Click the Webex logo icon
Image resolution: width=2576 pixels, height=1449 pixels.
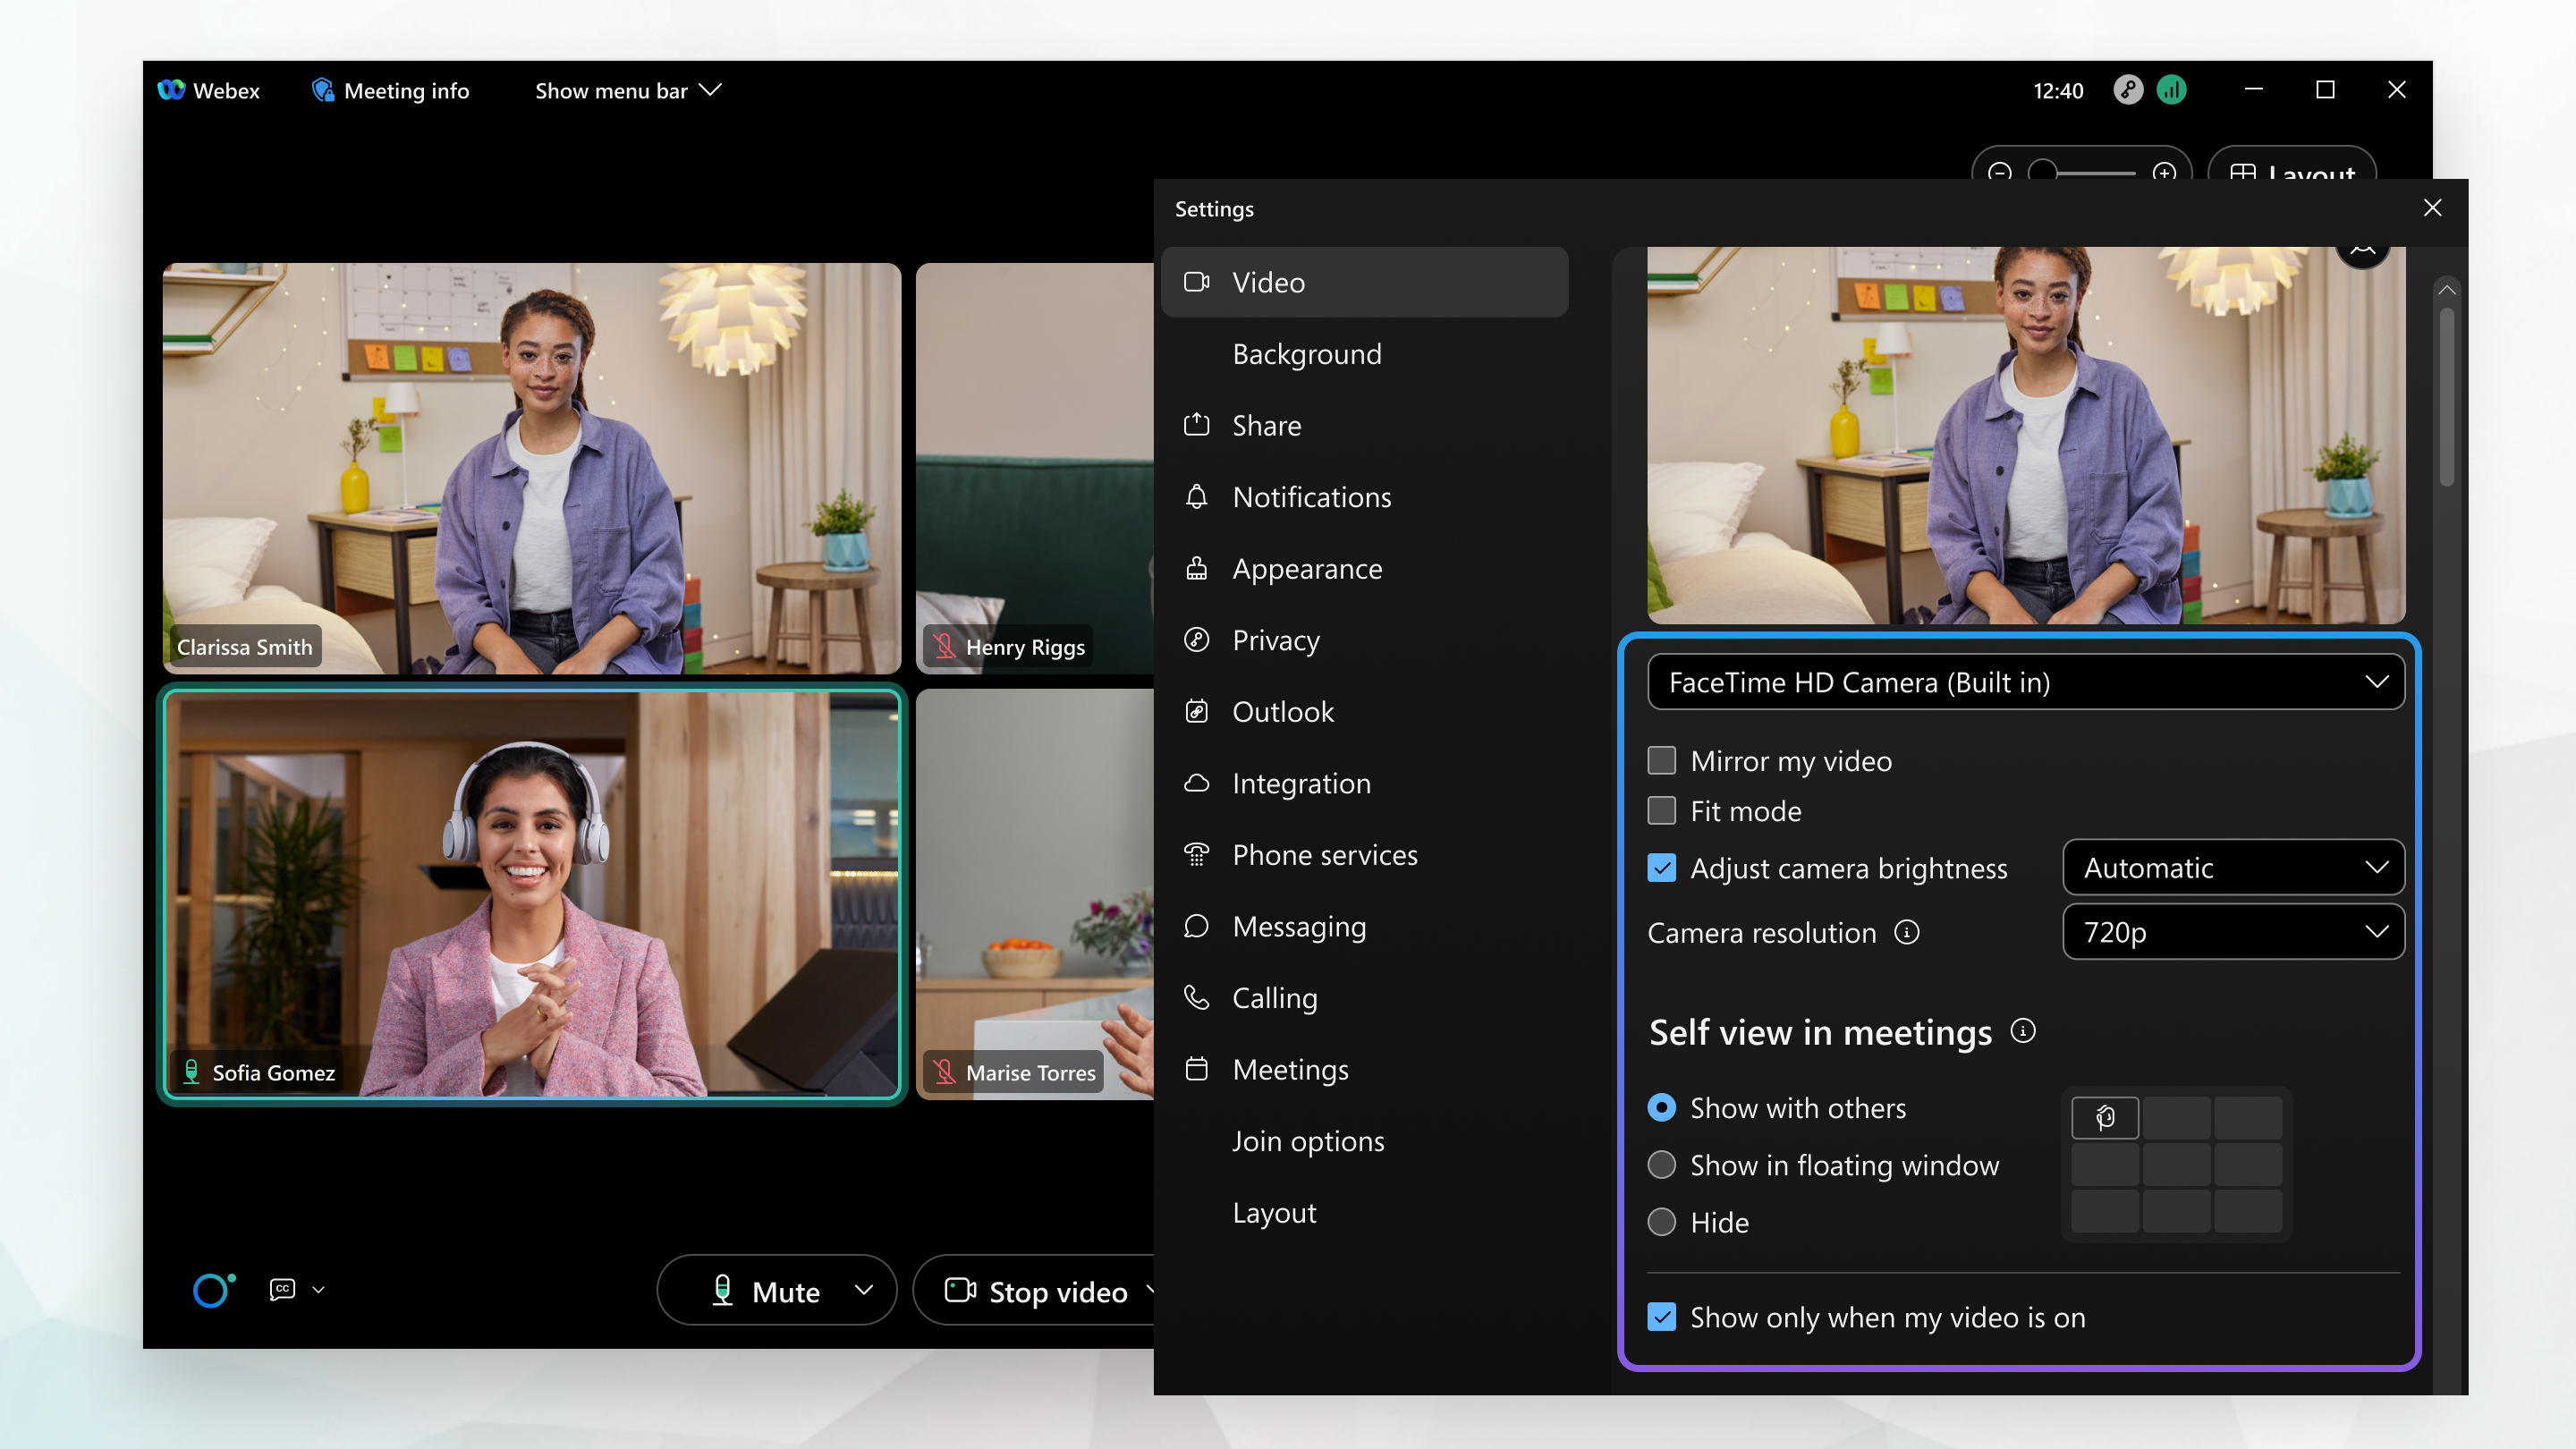(x=174, y=90)
